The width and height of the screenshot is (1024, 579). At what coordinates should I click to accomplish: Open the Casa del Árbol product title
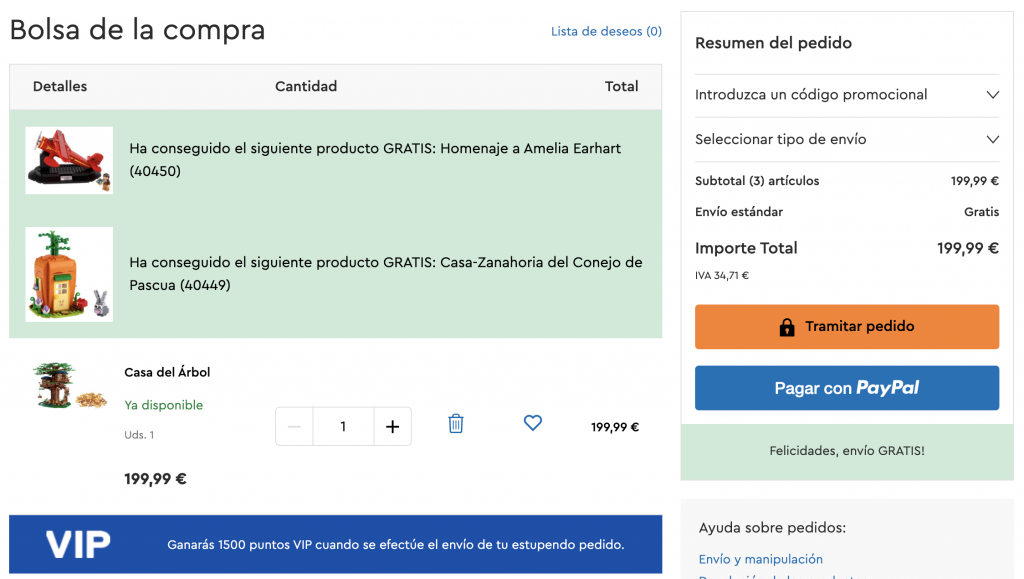167,372
